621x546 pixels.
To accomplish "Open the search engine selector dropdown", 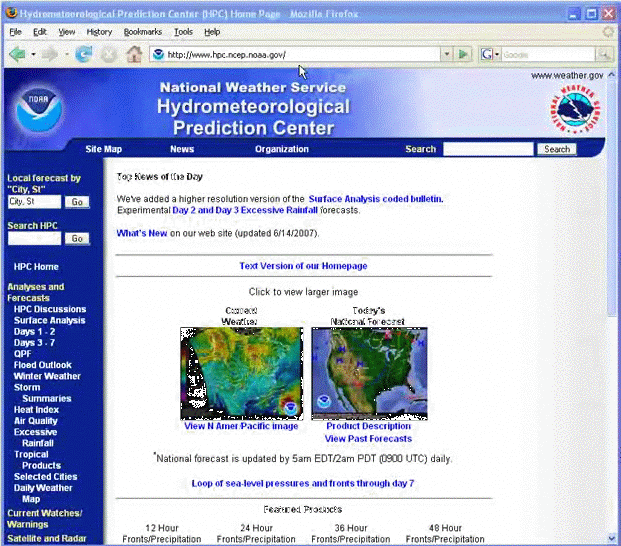I will (x=497, y=54).
